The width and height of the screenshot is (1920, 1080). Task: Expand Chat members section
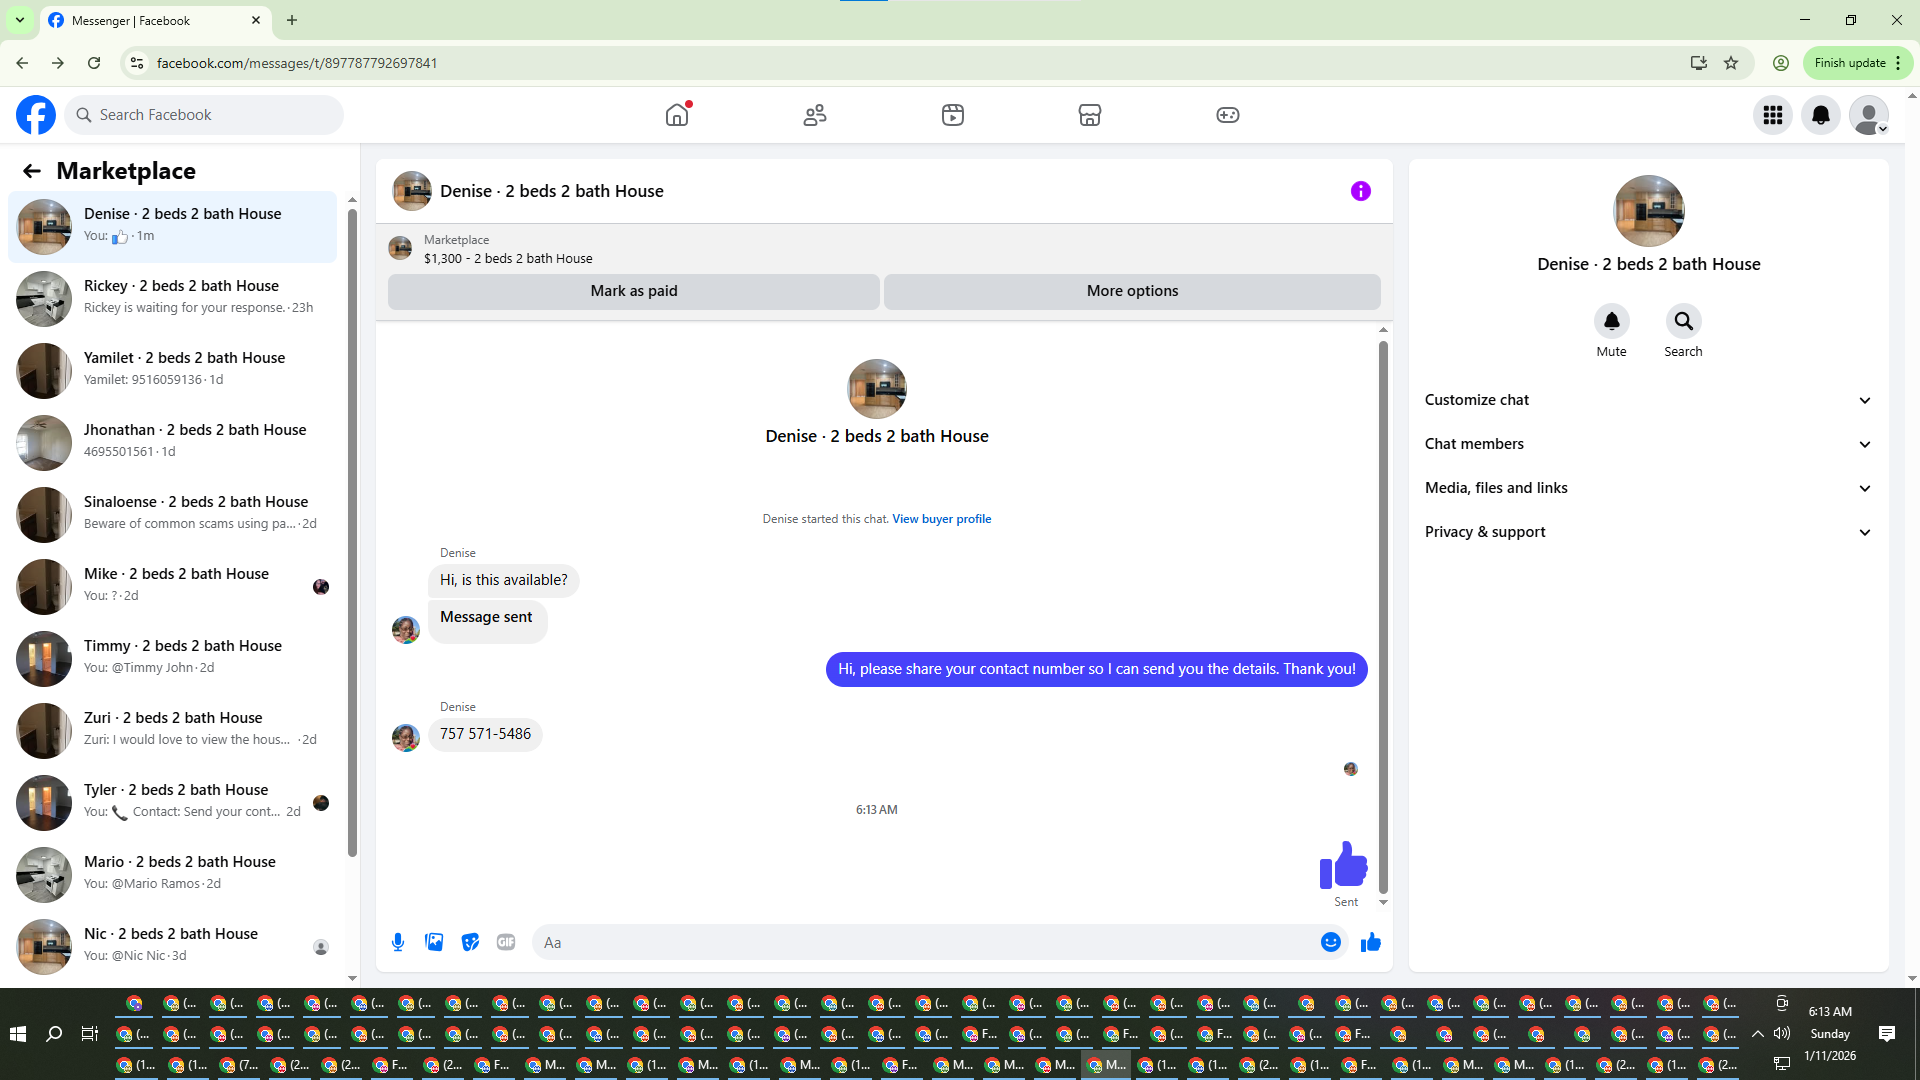[x=1648, y=444]
